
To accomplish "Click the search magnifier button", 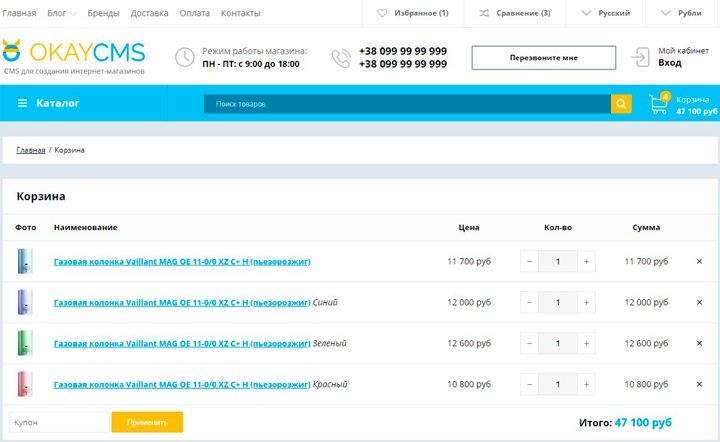I will (621, 104).
